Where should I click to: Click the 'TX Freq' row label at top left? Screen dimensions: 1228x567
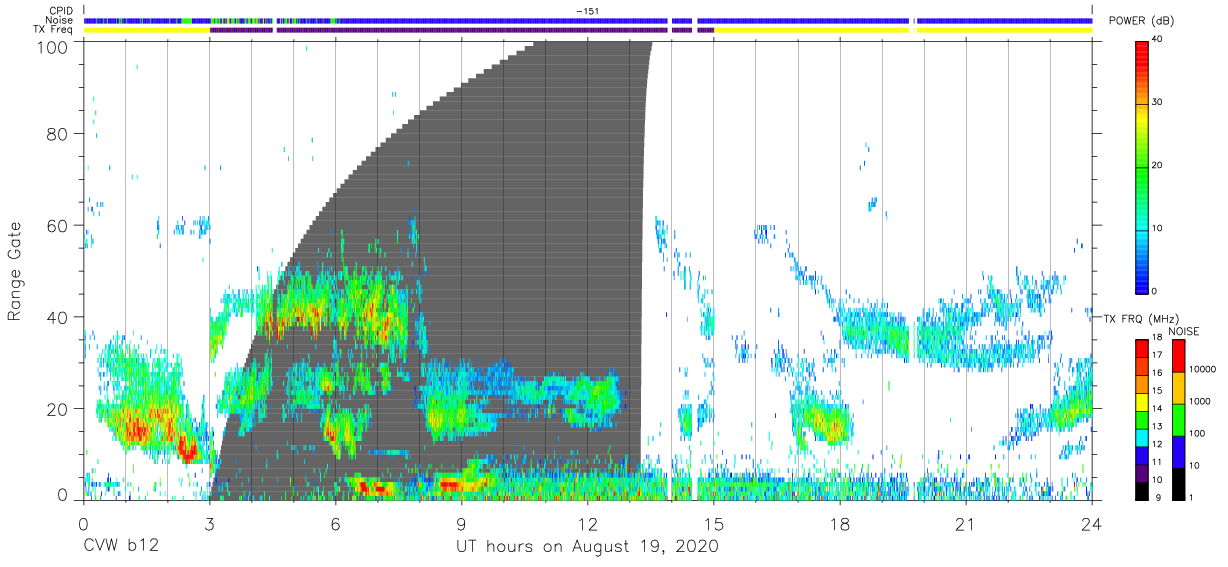point(55,30)
